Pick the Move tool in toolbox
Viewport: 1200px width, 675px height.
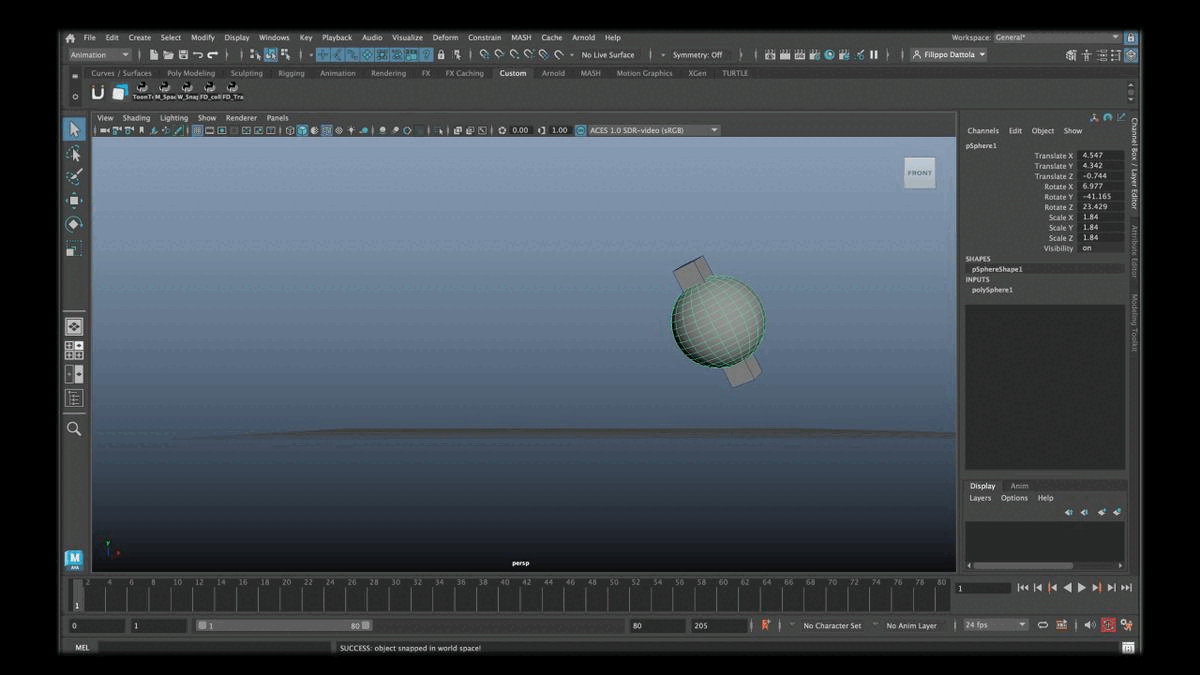coord(74,201)
